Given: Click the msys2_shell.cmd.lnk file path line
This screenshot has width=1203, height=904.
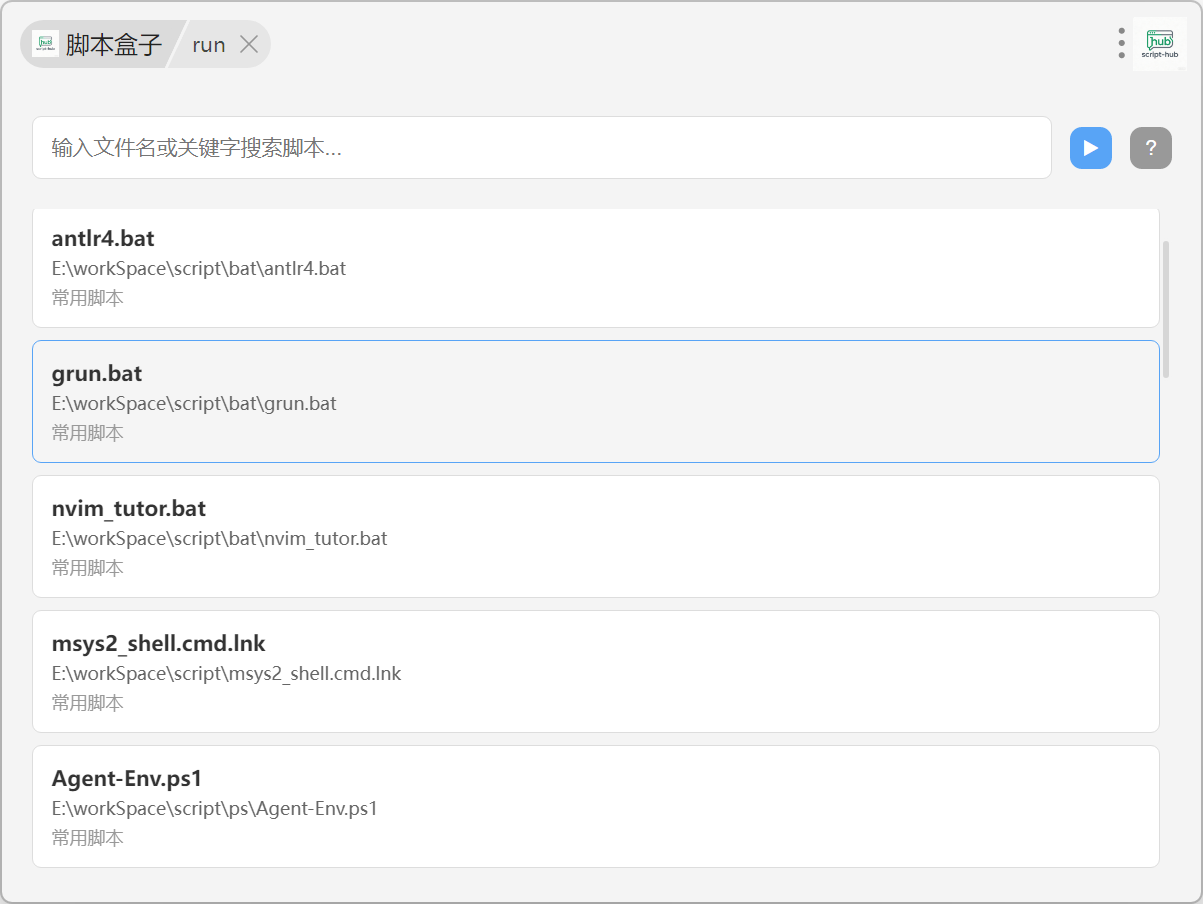Looking at the screenshot, I should pyautogui.click(x=226, y=674).
